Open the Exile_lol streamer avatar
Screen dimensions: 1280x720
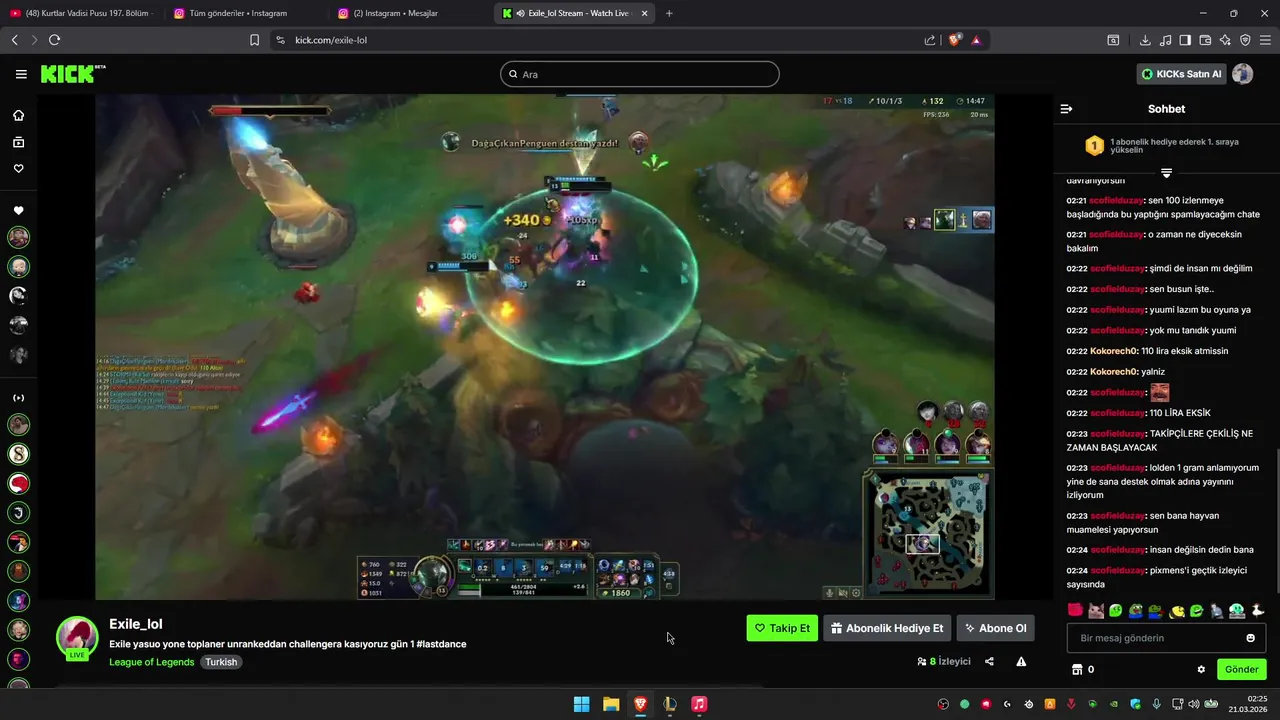coord(77,637)
